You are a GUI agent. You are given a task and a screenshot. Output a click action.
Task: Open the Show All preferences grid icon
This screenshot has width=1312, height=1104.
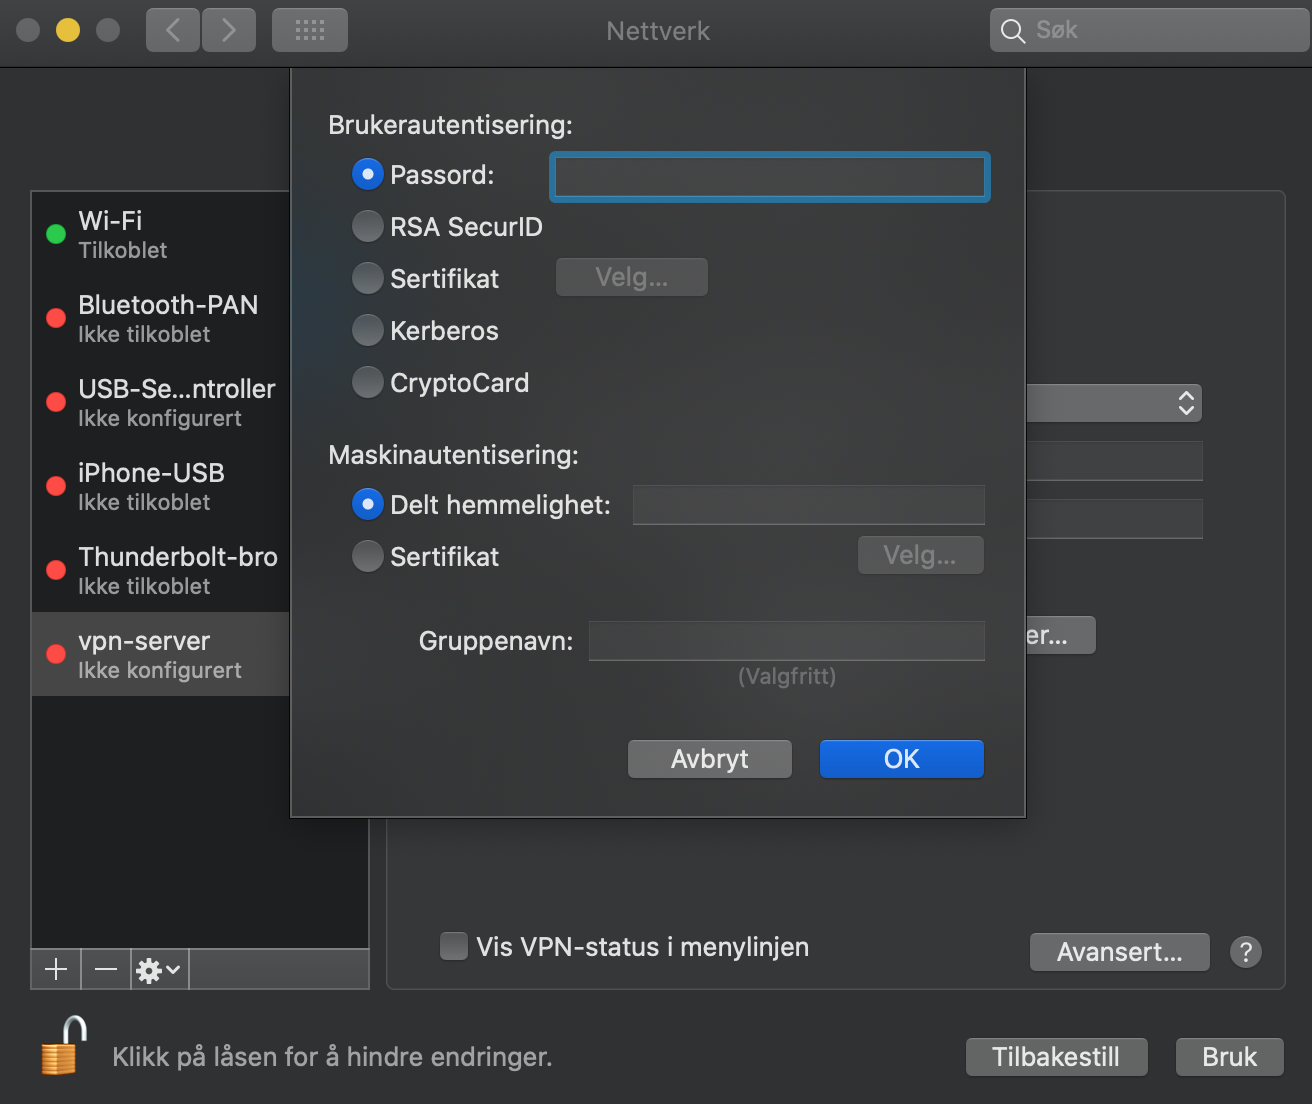pos(309,29)
